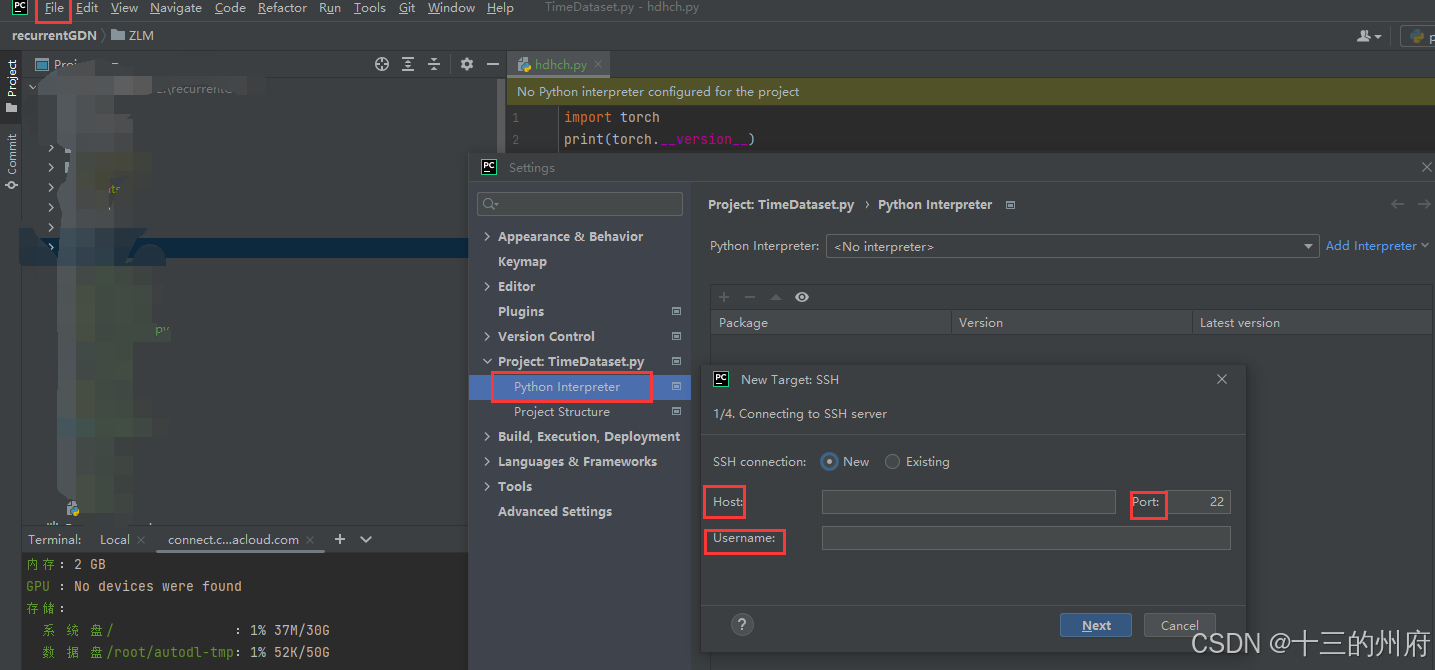Click the collapse all icon in Project panel
The width and height of the screenshot is (1435, 670).
click(x=434, y=64)
